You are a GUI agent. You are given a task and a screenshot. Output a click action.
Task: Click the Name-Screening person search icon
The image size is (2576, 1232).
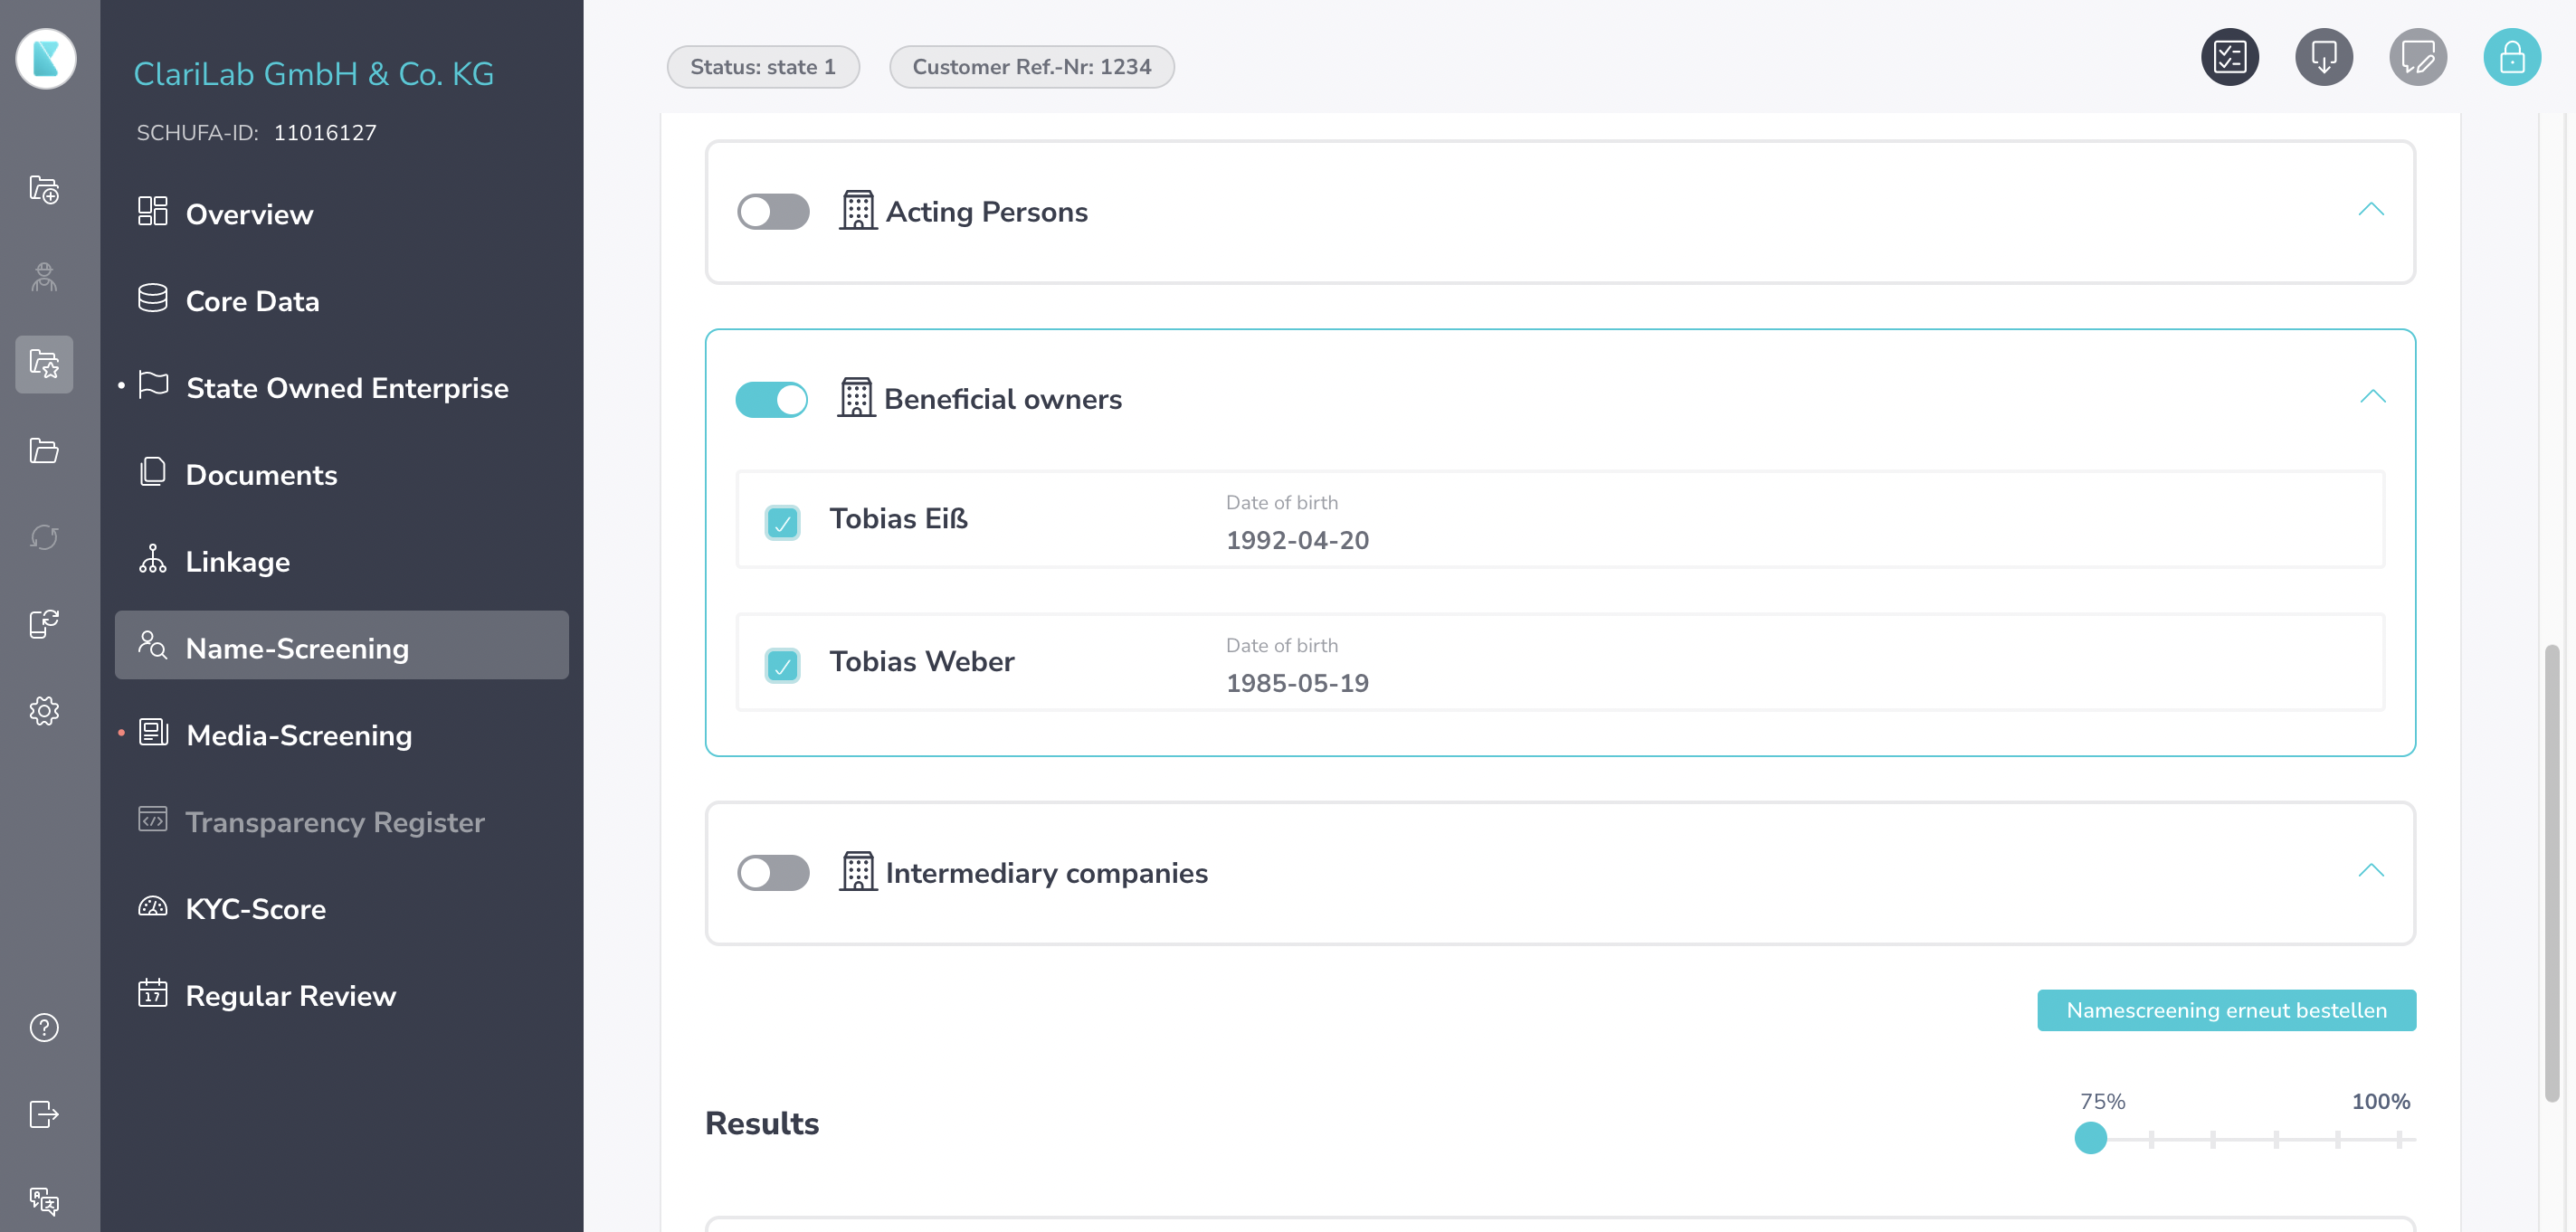(152, 644)
